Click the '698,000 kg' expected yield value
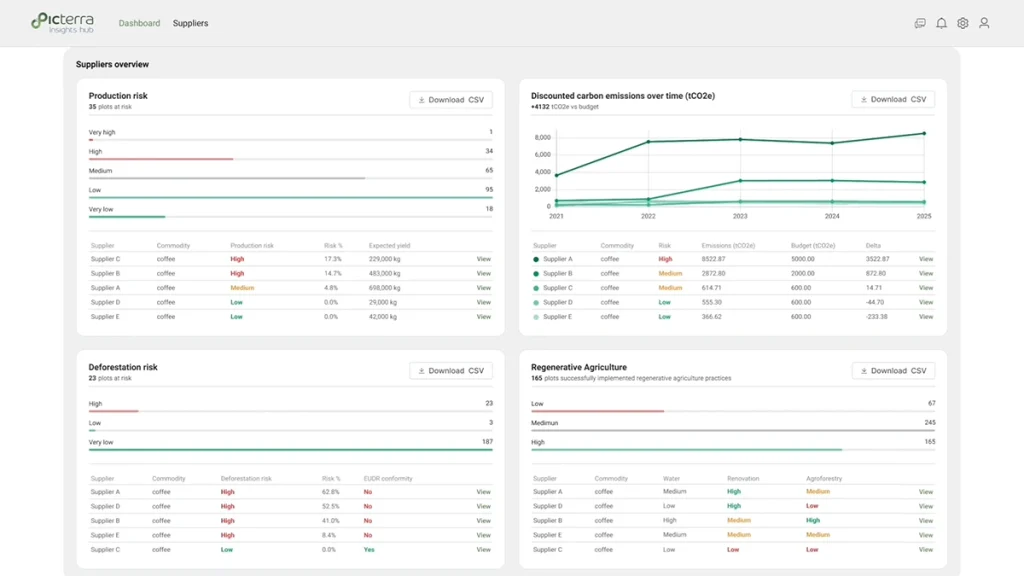Screen dimensions: 1024x576 (385, 288)
